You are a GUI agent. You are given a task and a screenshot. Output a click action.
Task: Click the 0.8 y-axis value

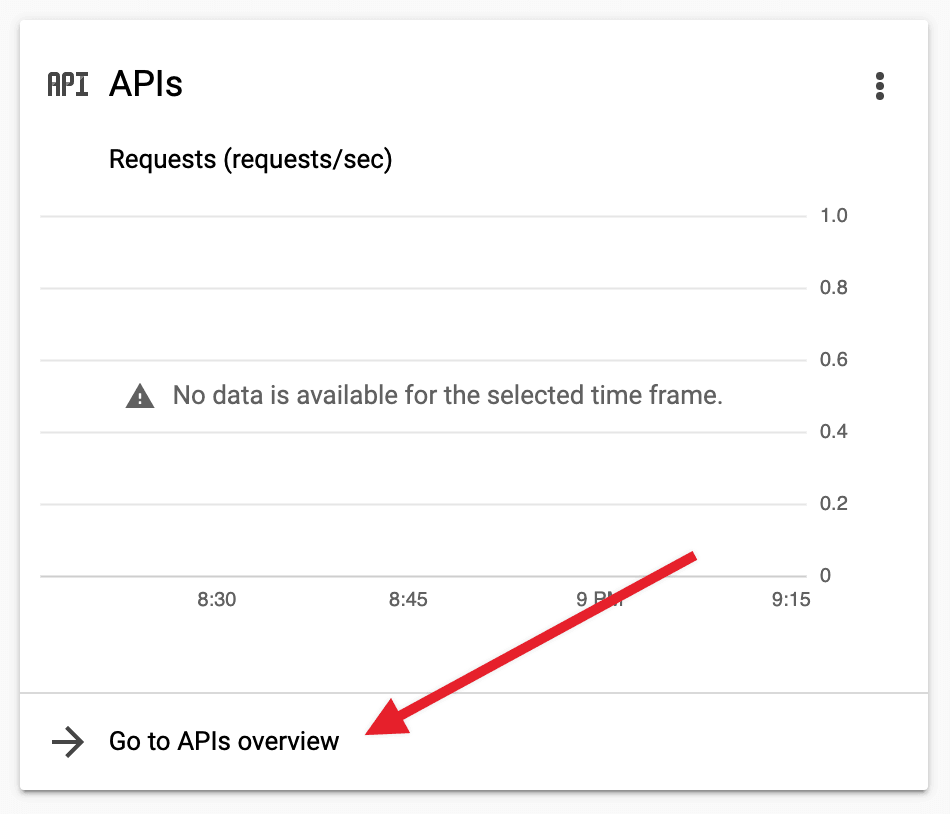[x=833, y=288]
